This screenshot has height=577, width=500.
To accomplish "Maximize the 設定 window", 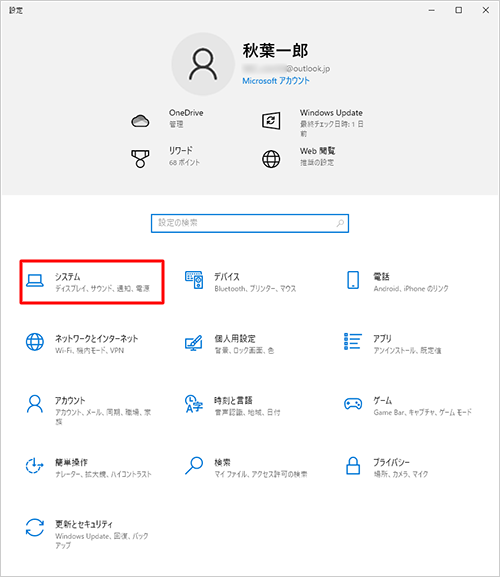I will click(459, 10).
